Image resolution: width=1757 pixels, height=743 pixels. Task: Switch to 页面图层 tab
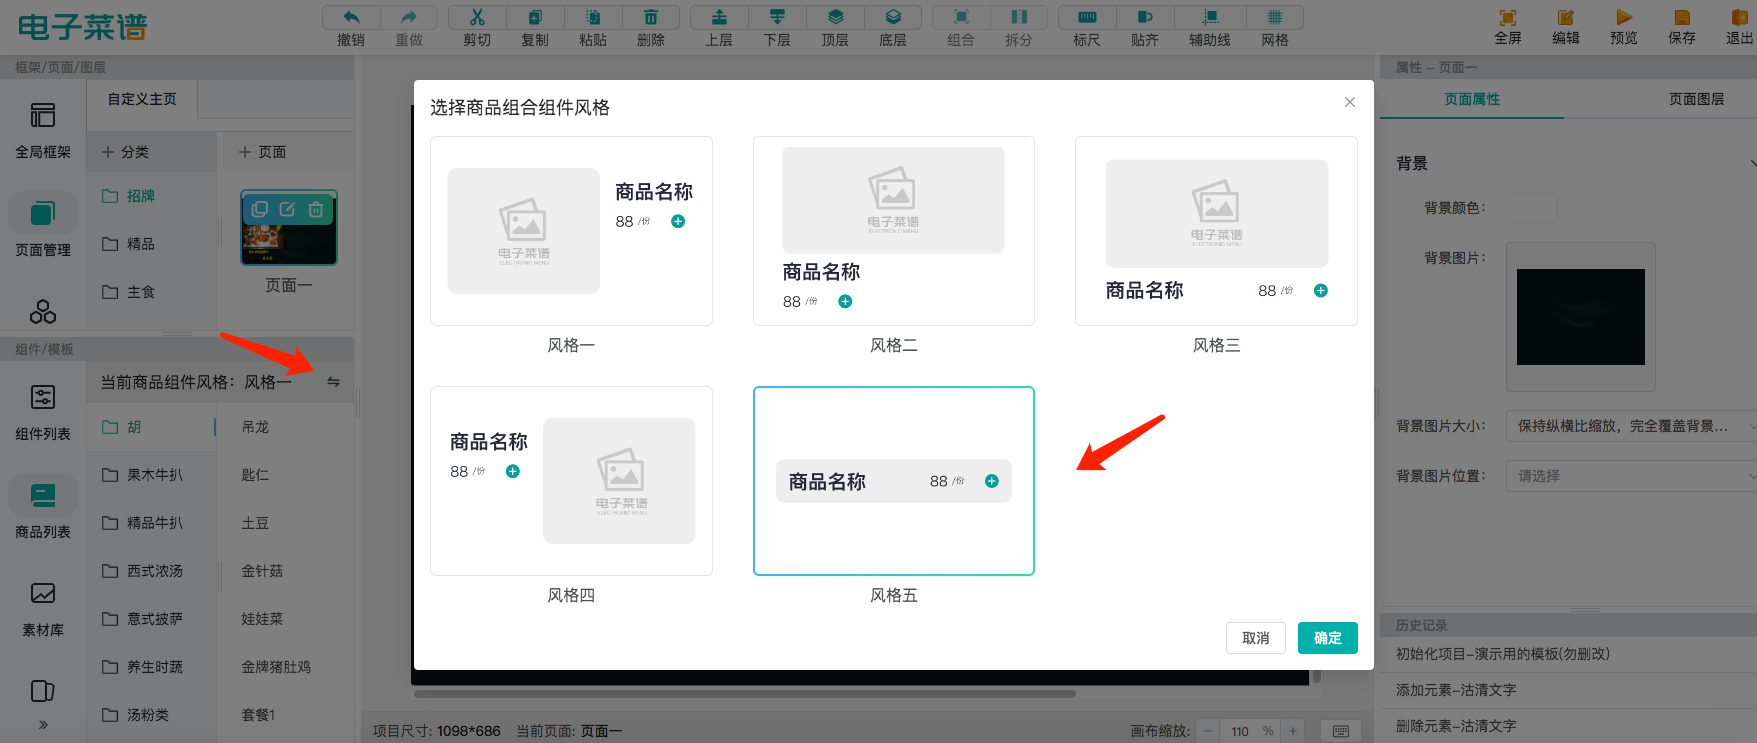(1696, 99)
